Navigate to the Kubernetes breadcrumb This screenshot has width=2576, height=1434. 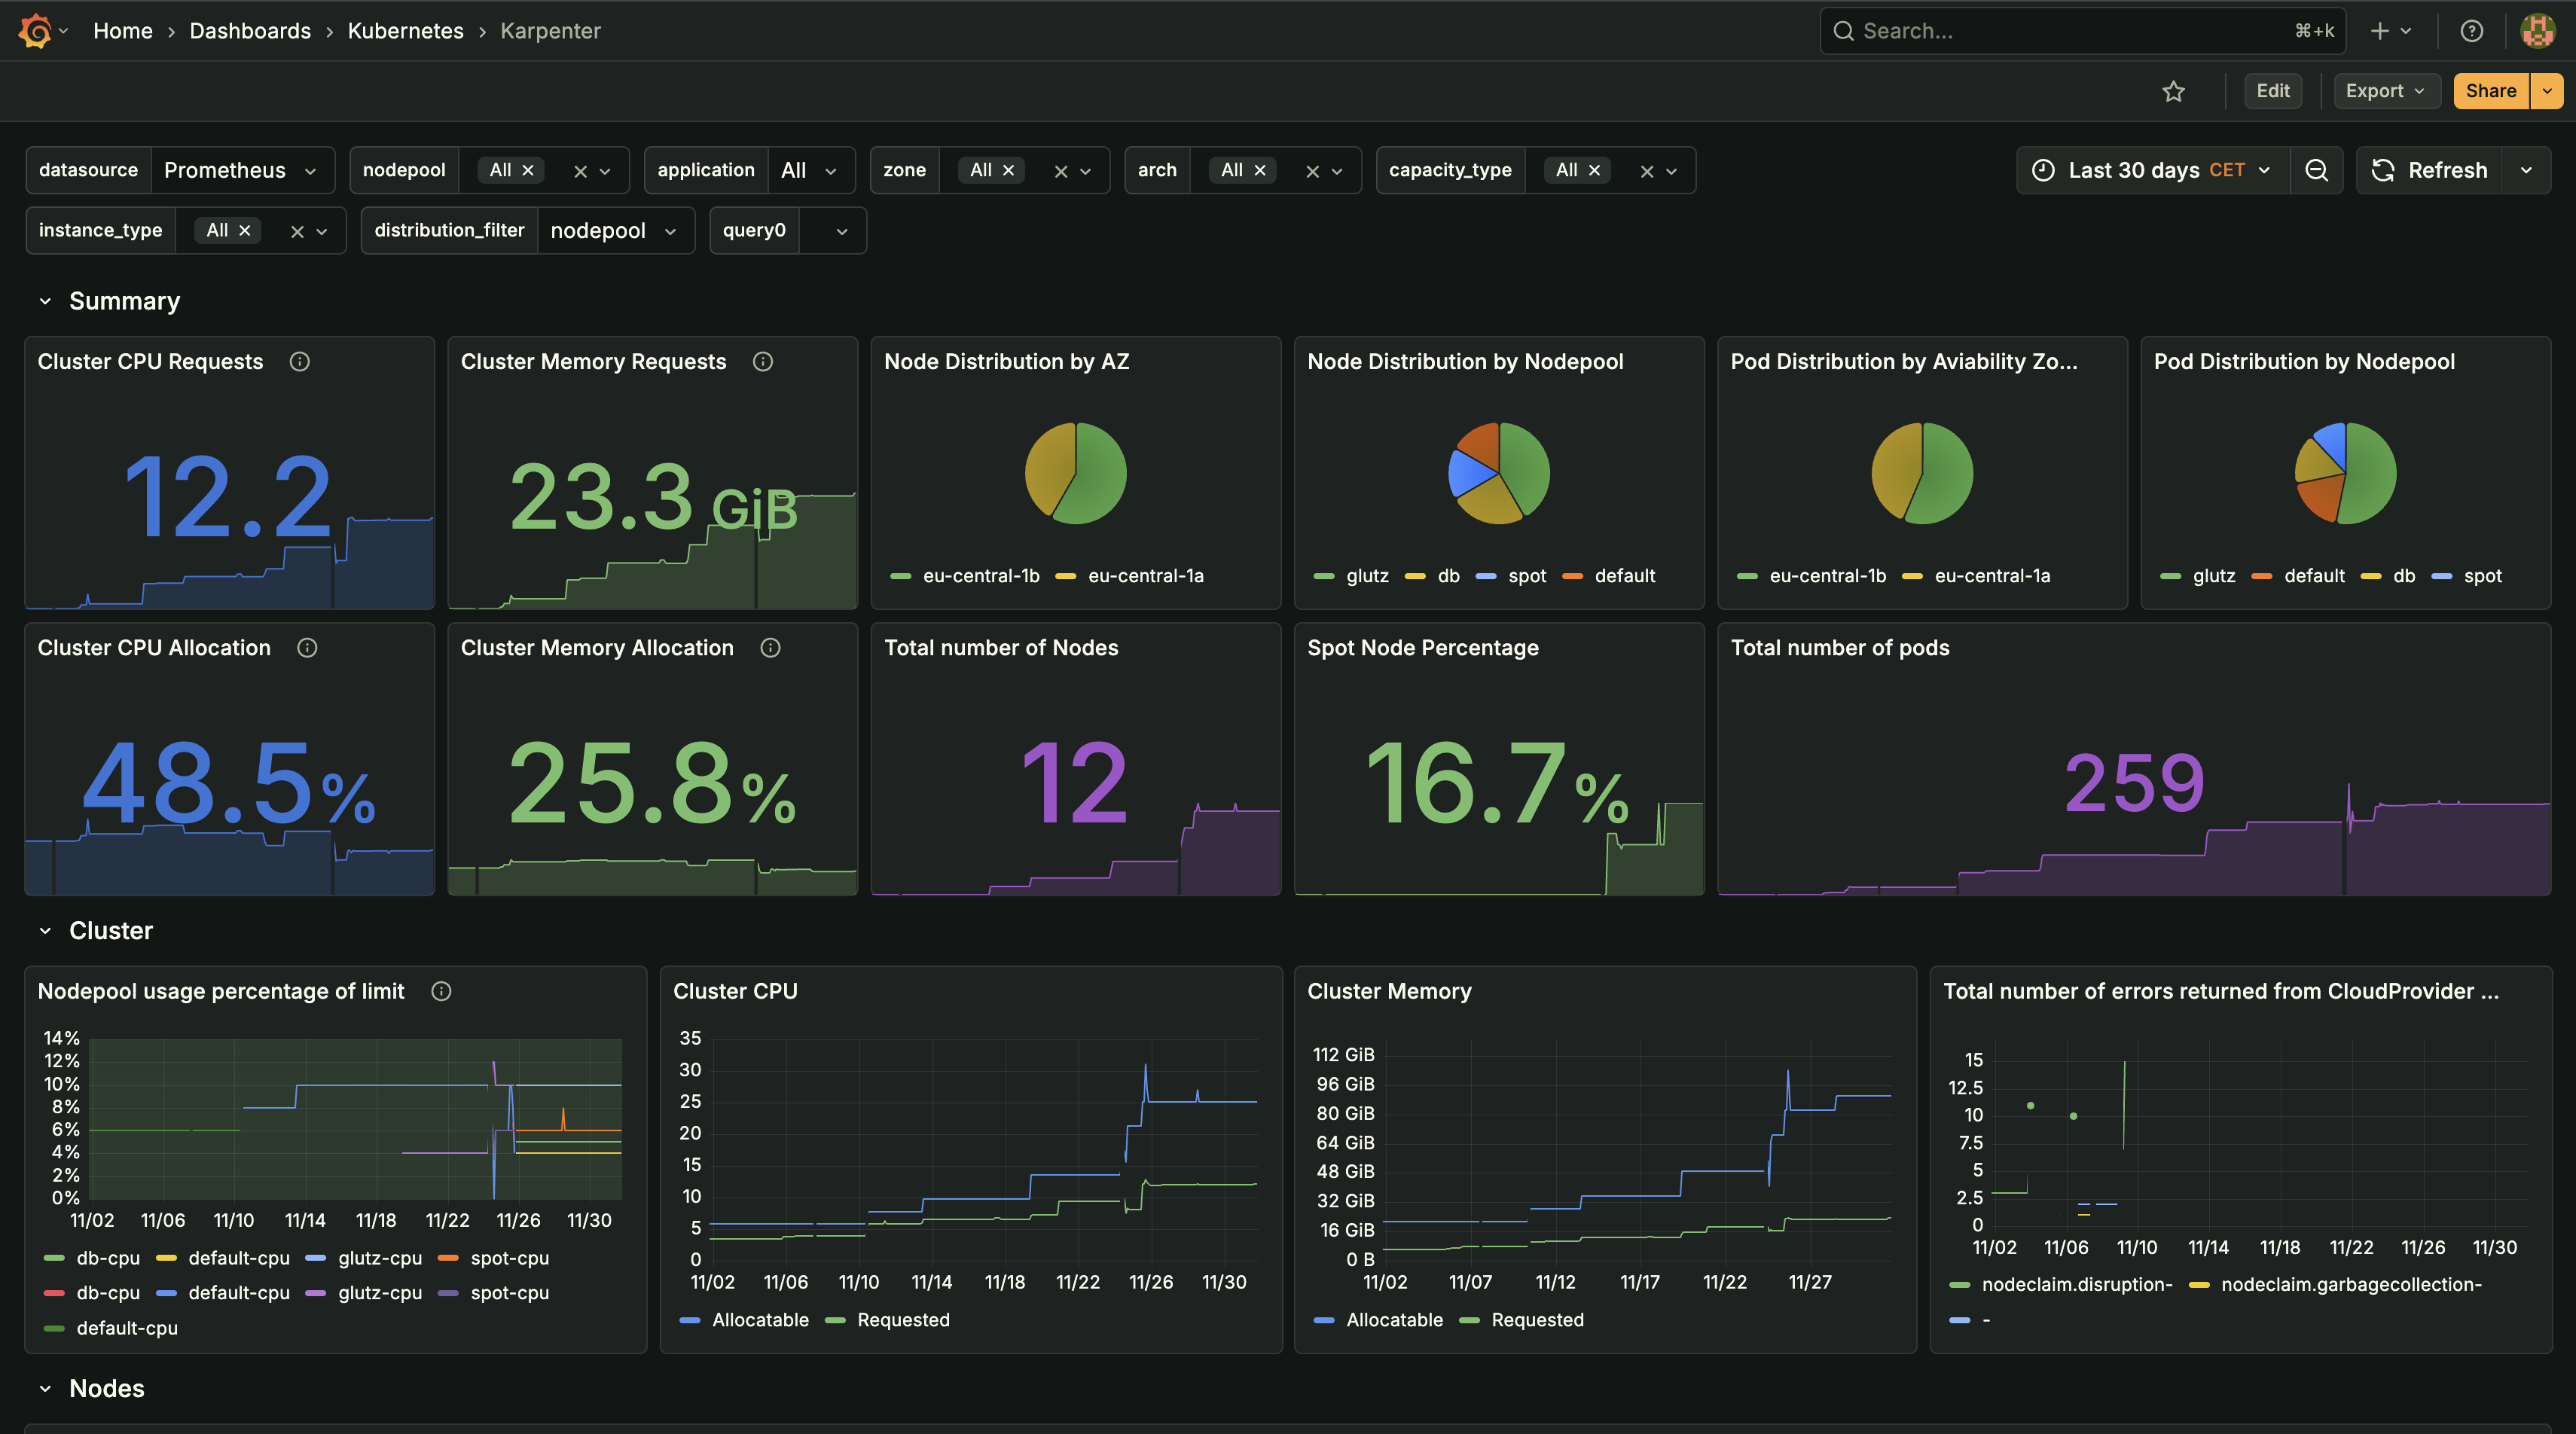coord(405,31)
